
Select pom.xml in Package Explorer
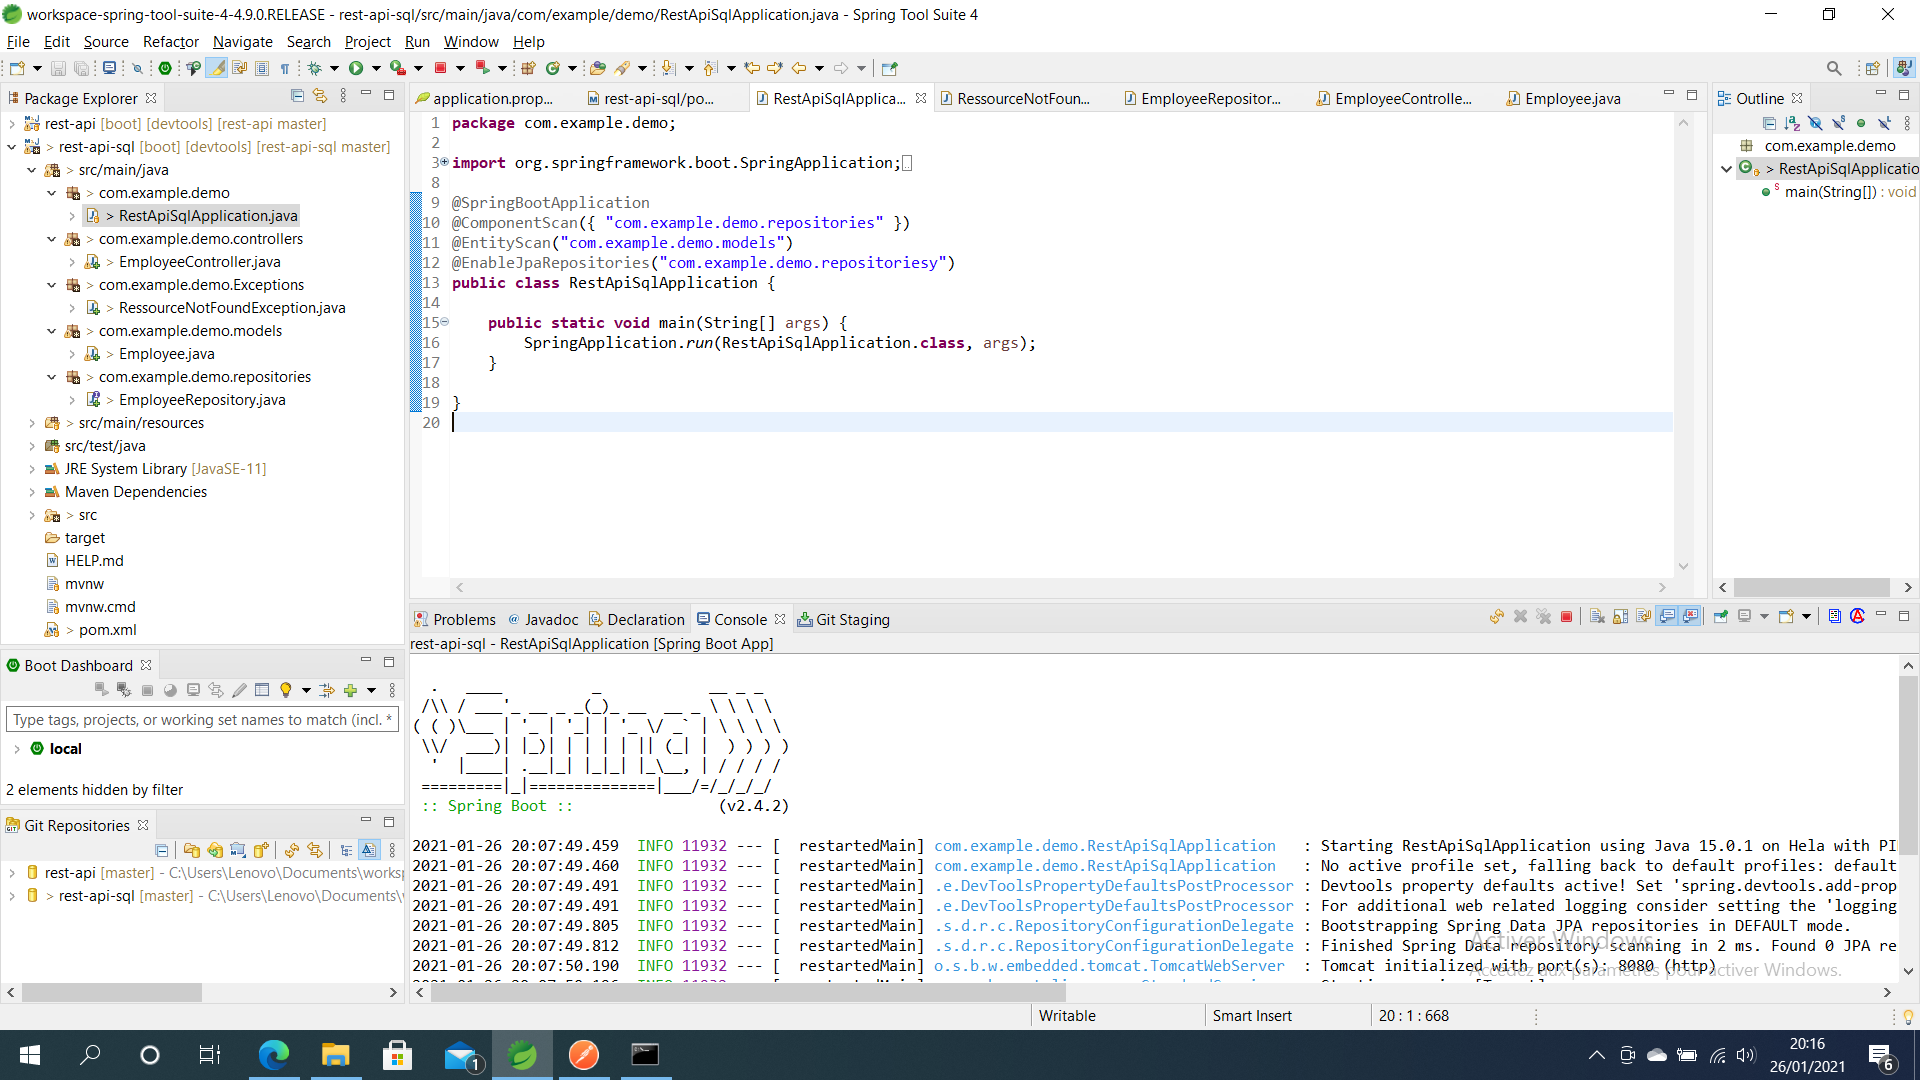pyautogui.click(x=108, y=630)
